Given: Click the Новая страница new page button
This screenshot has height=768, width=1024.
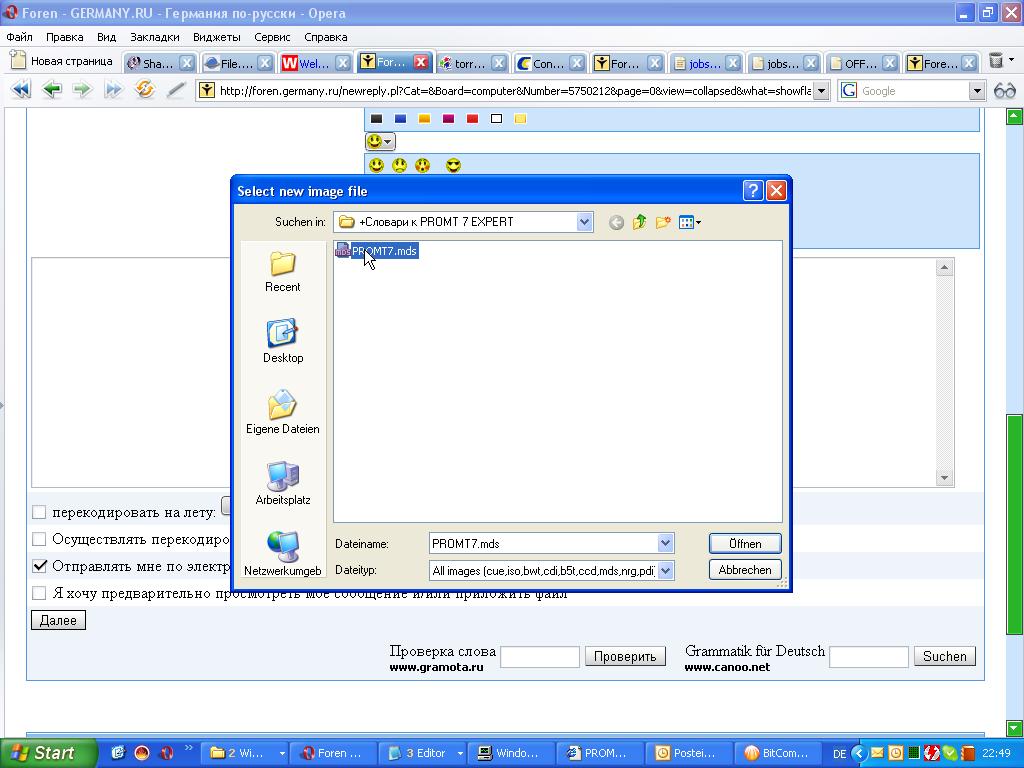Looking at the screenshot, I should coord(63,61).
